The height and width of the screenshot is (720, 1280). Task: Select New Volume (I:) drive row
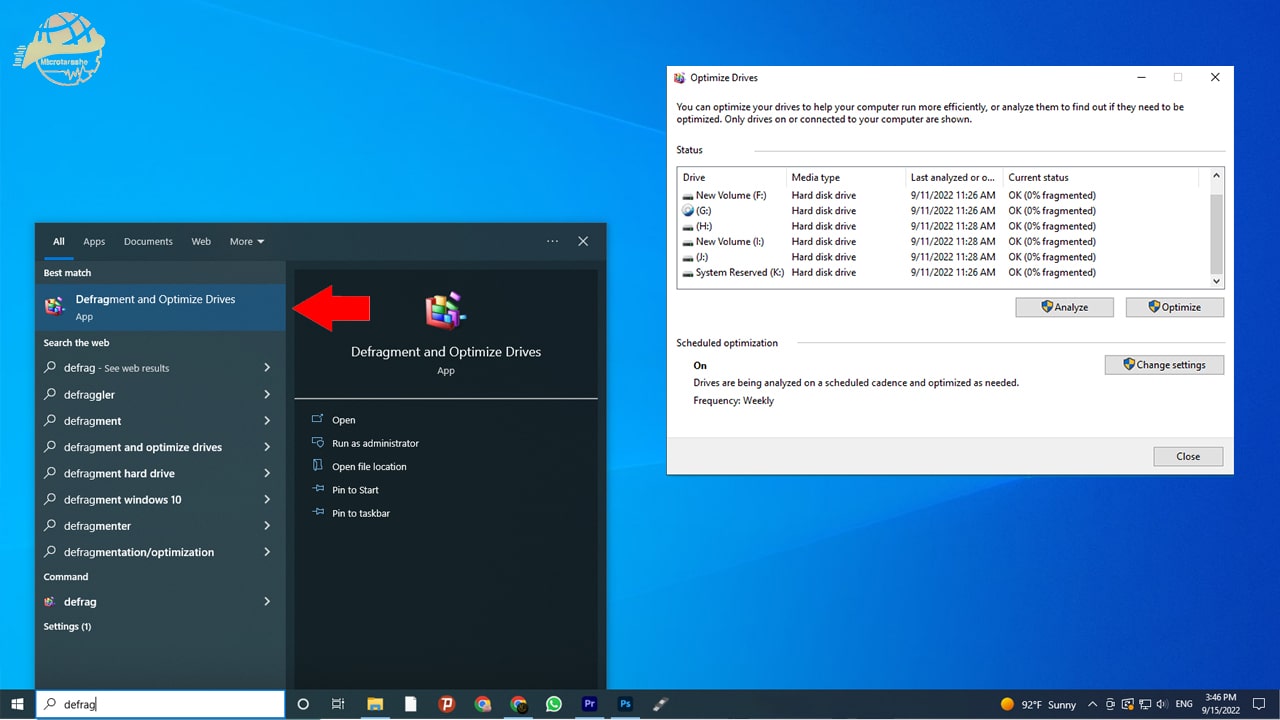tap(943, 241)
